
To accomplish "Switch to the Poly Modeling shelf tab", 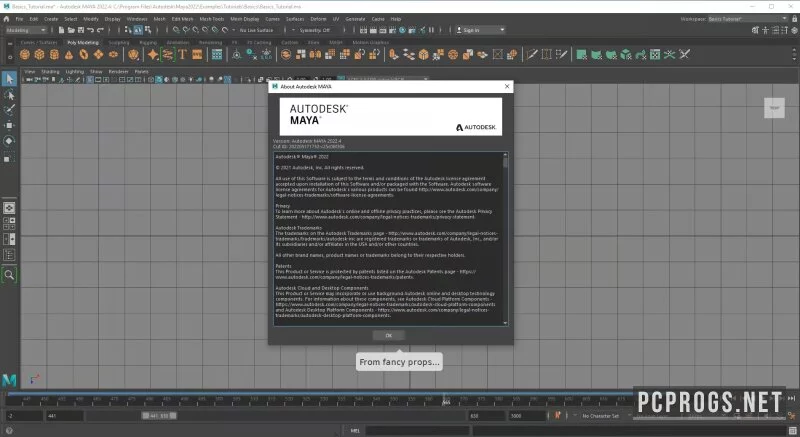I will tap(83, 42).
